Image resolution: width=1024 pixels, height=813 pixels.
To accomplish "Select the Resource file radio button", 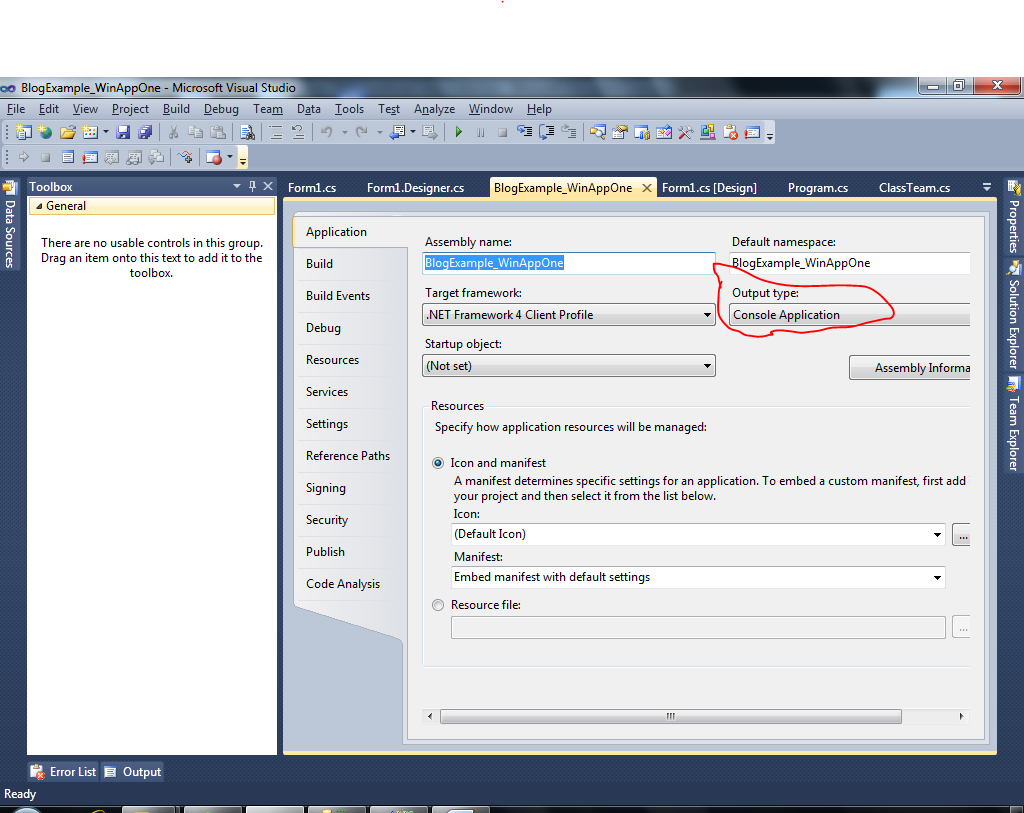I will (x=438, y=605).
